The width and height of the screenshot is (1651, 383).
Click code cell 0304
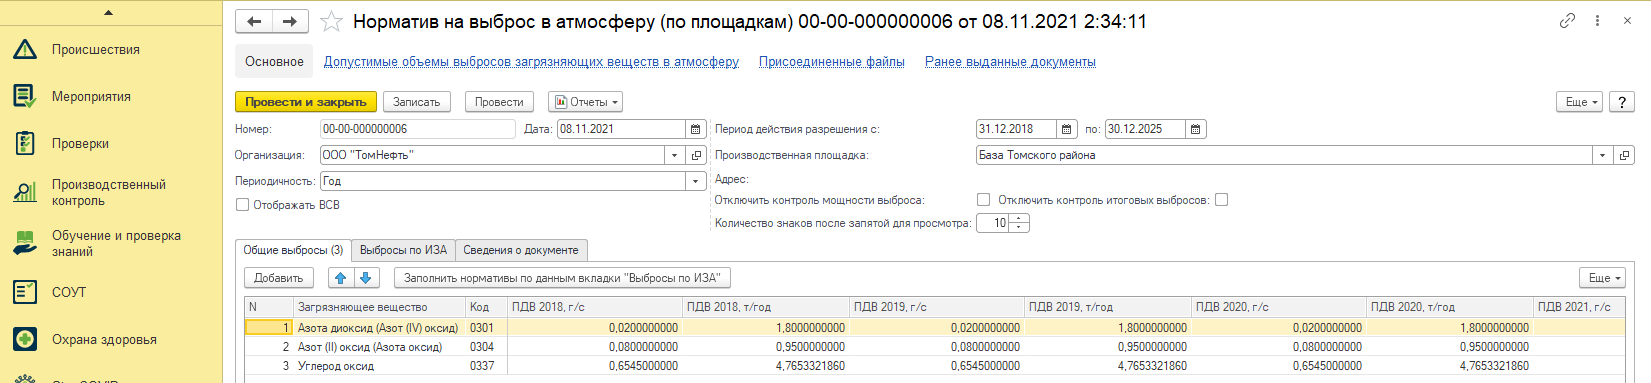coord(486,346)
